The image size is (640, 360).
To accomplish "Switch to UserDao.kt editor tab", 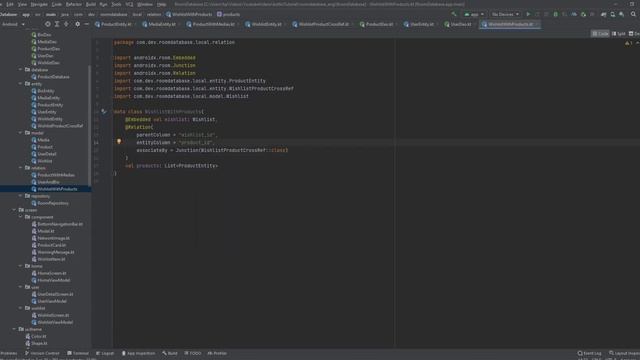I will [460, 24].
